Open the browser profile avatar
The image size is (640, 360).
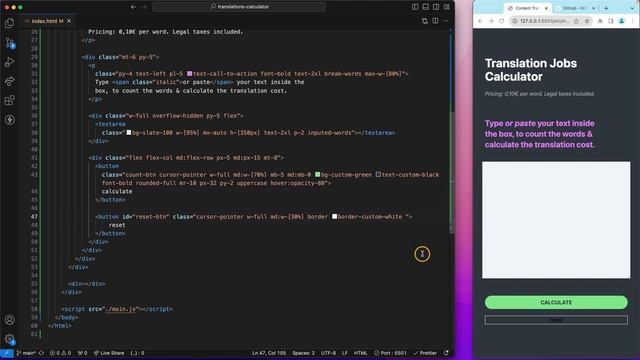point(622,21)
